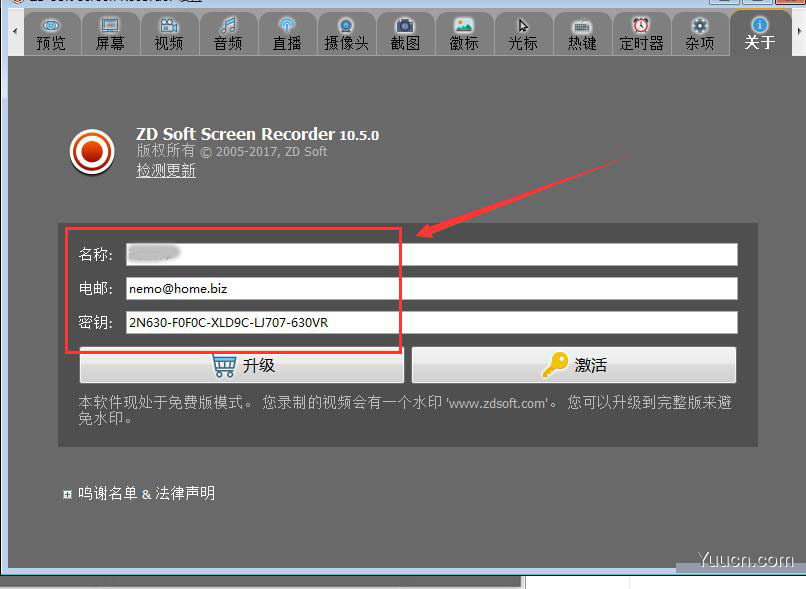This screenshot has width=806, height=589.
Task: Select the 直播 (Live) broadcast icon
Action: 287,32
